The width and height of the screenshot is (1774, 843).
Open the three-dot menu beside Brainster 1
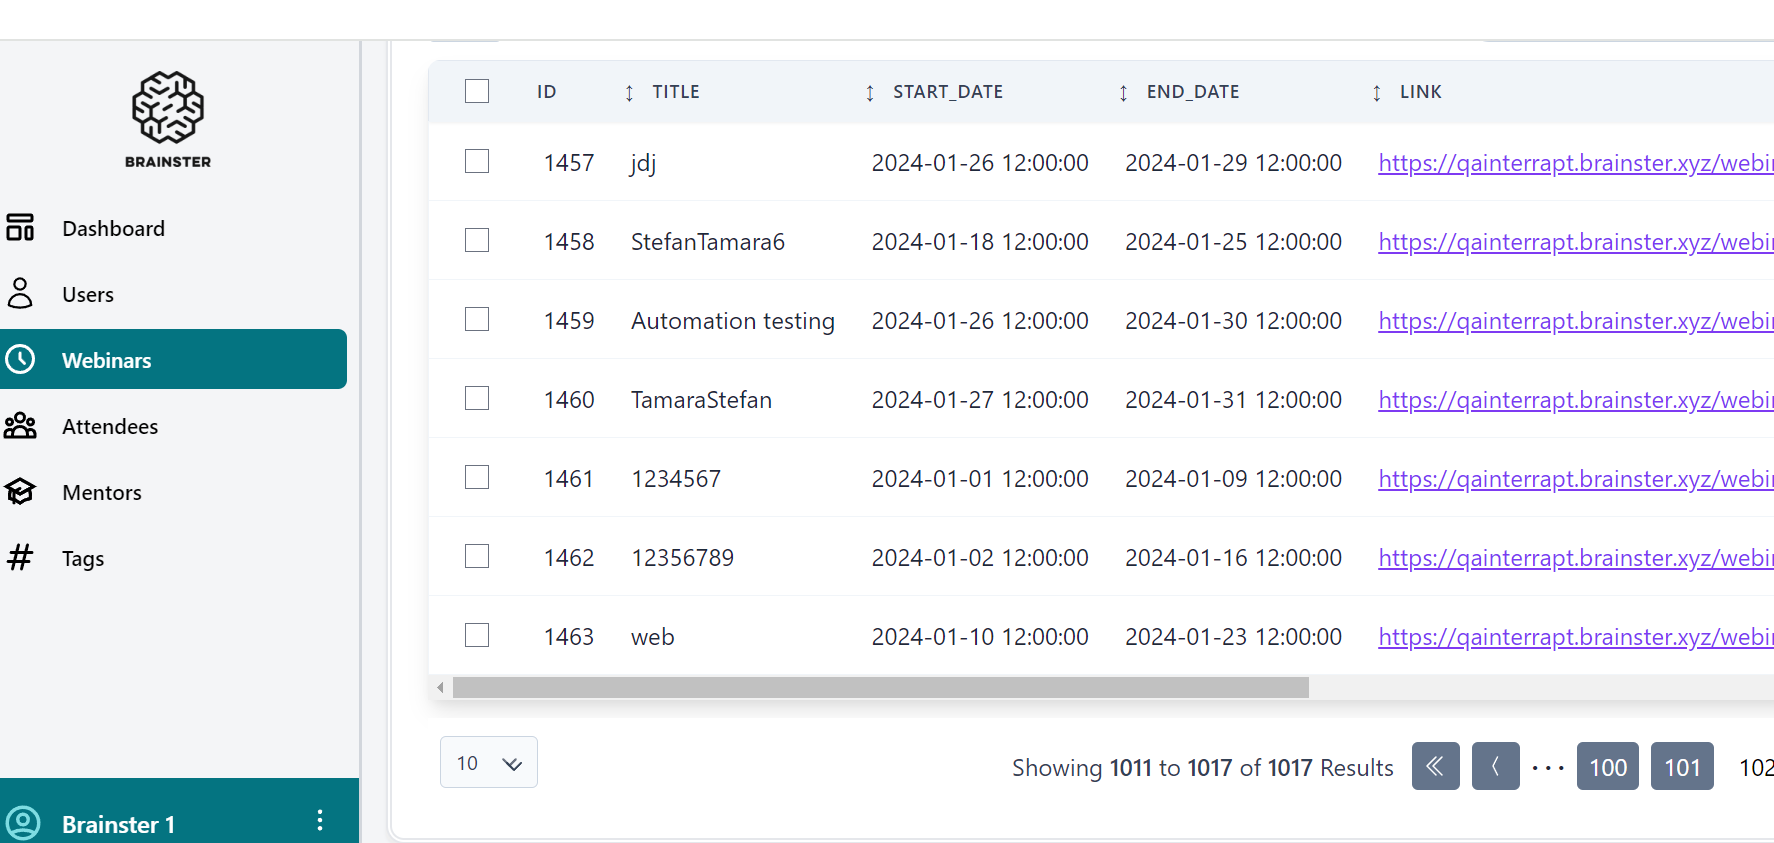320,821
